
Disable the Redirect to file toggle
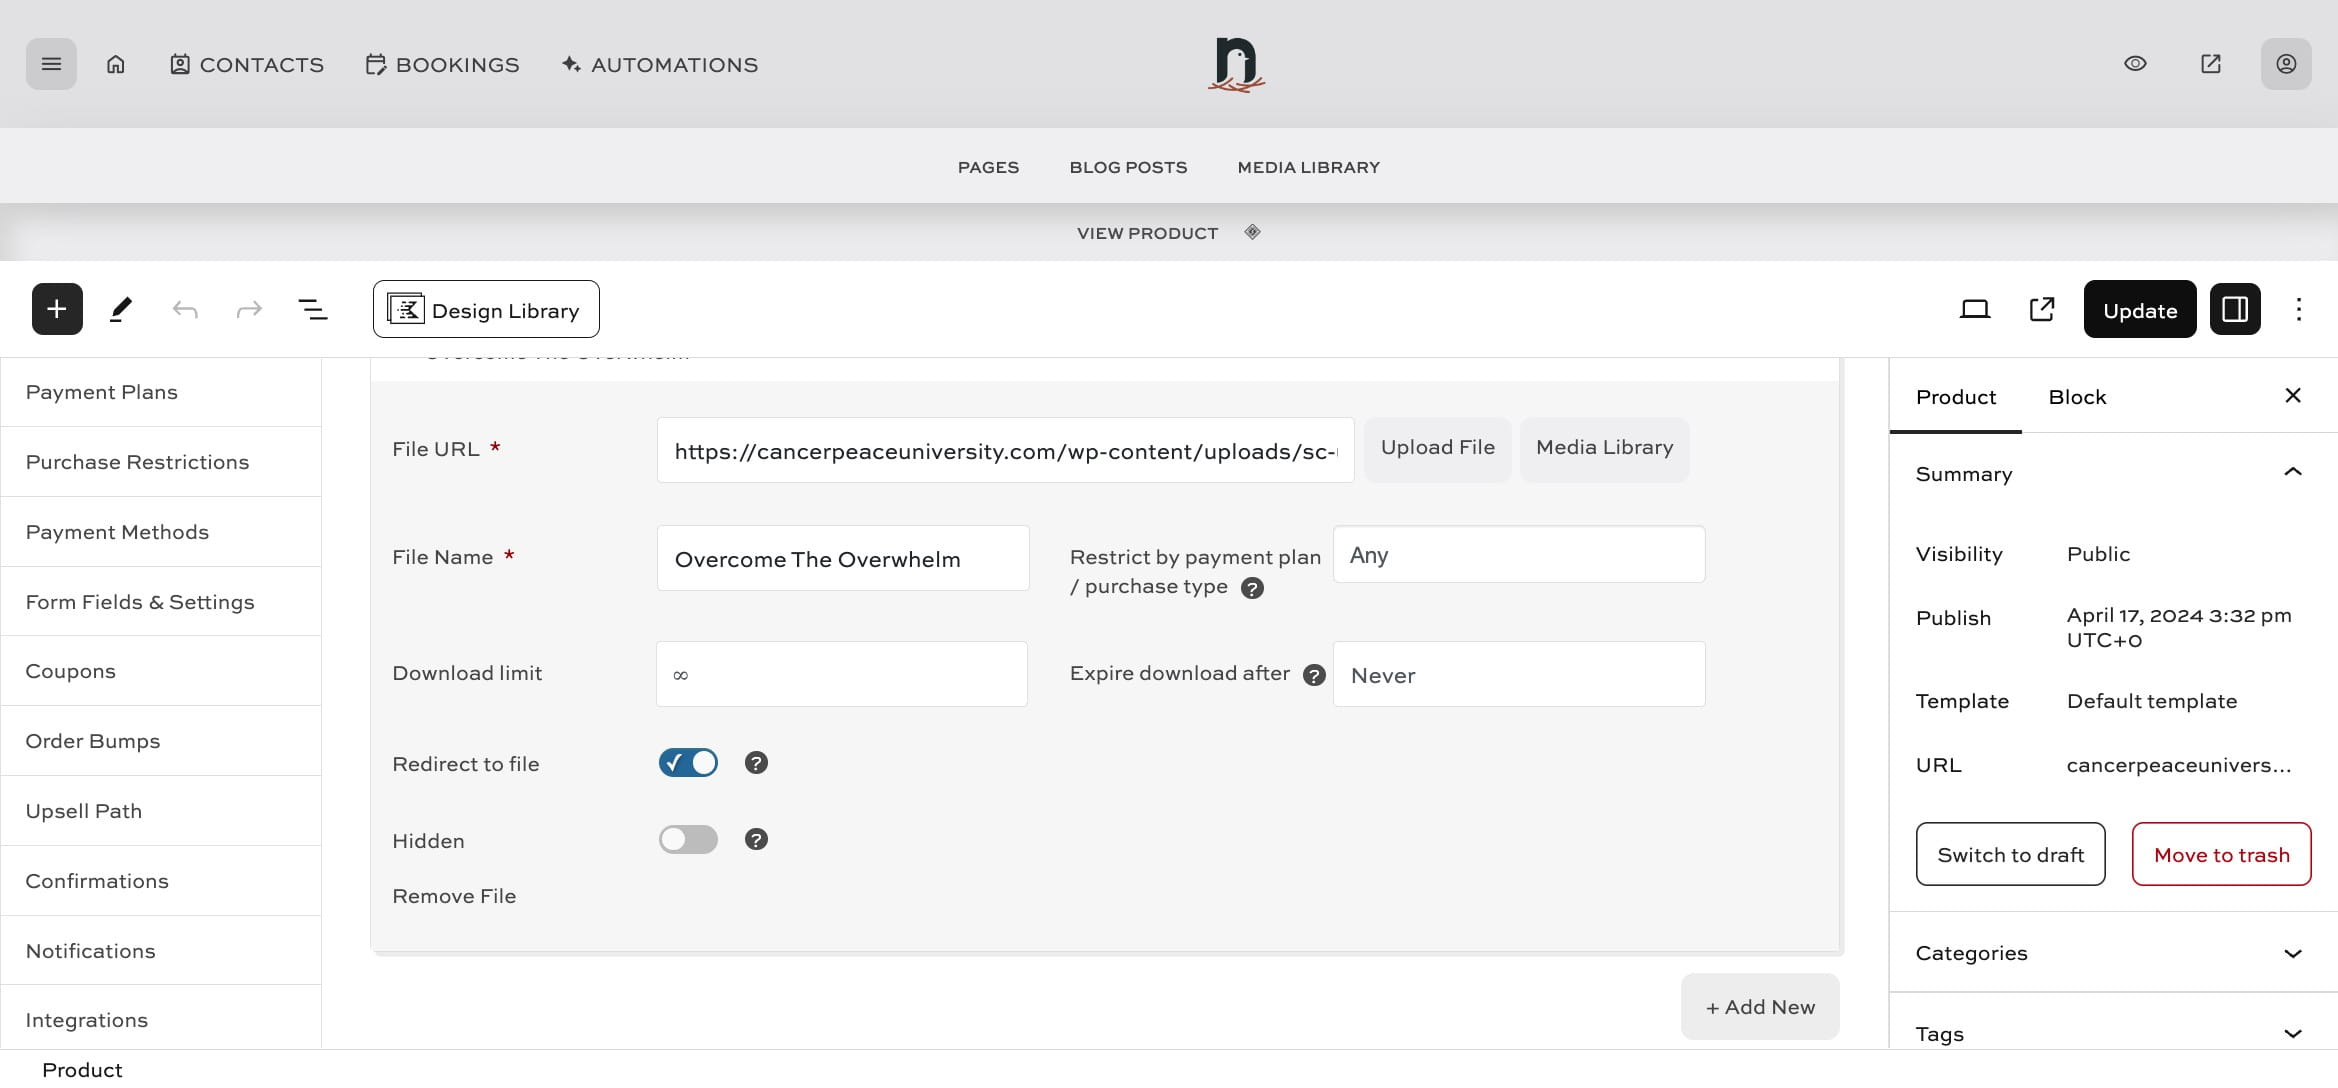(x=688, y=763)
